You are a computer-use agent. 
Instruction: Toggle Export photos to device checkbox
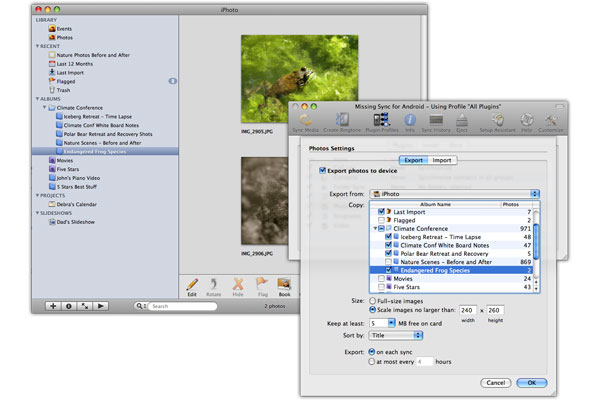(323, 170)
